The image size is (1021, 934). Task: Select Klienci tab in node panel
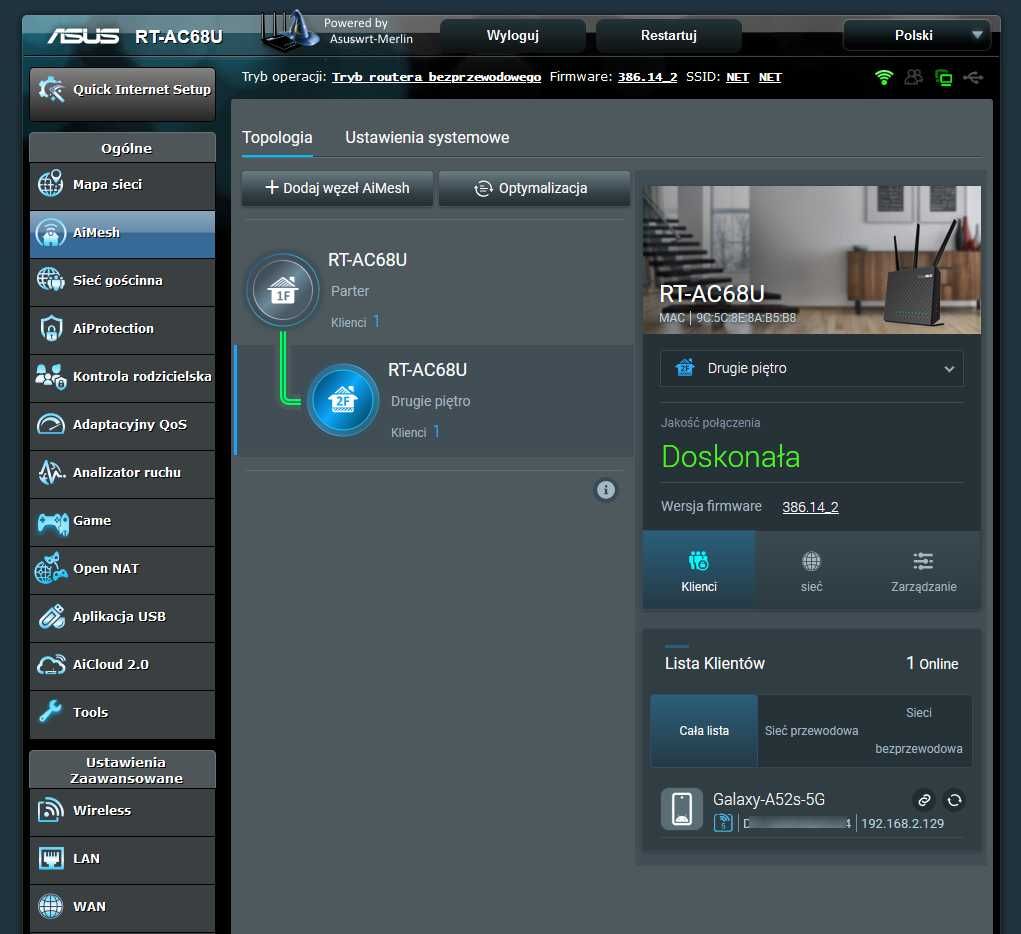click(x=699, y=570)
